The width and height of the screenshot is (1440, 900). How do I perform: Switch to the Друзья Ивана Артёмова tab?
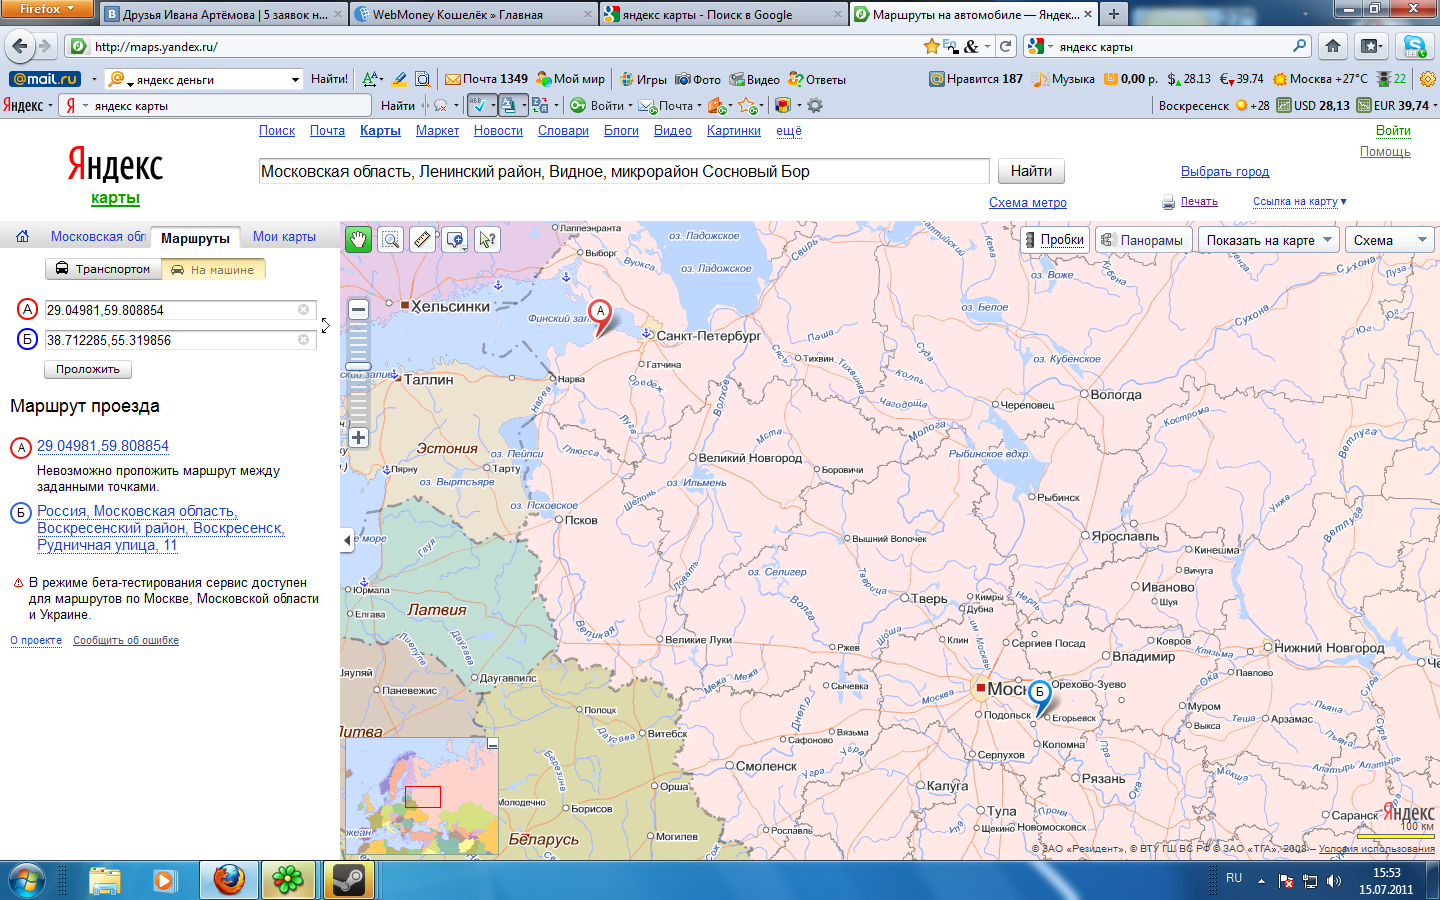coord(223,14)
